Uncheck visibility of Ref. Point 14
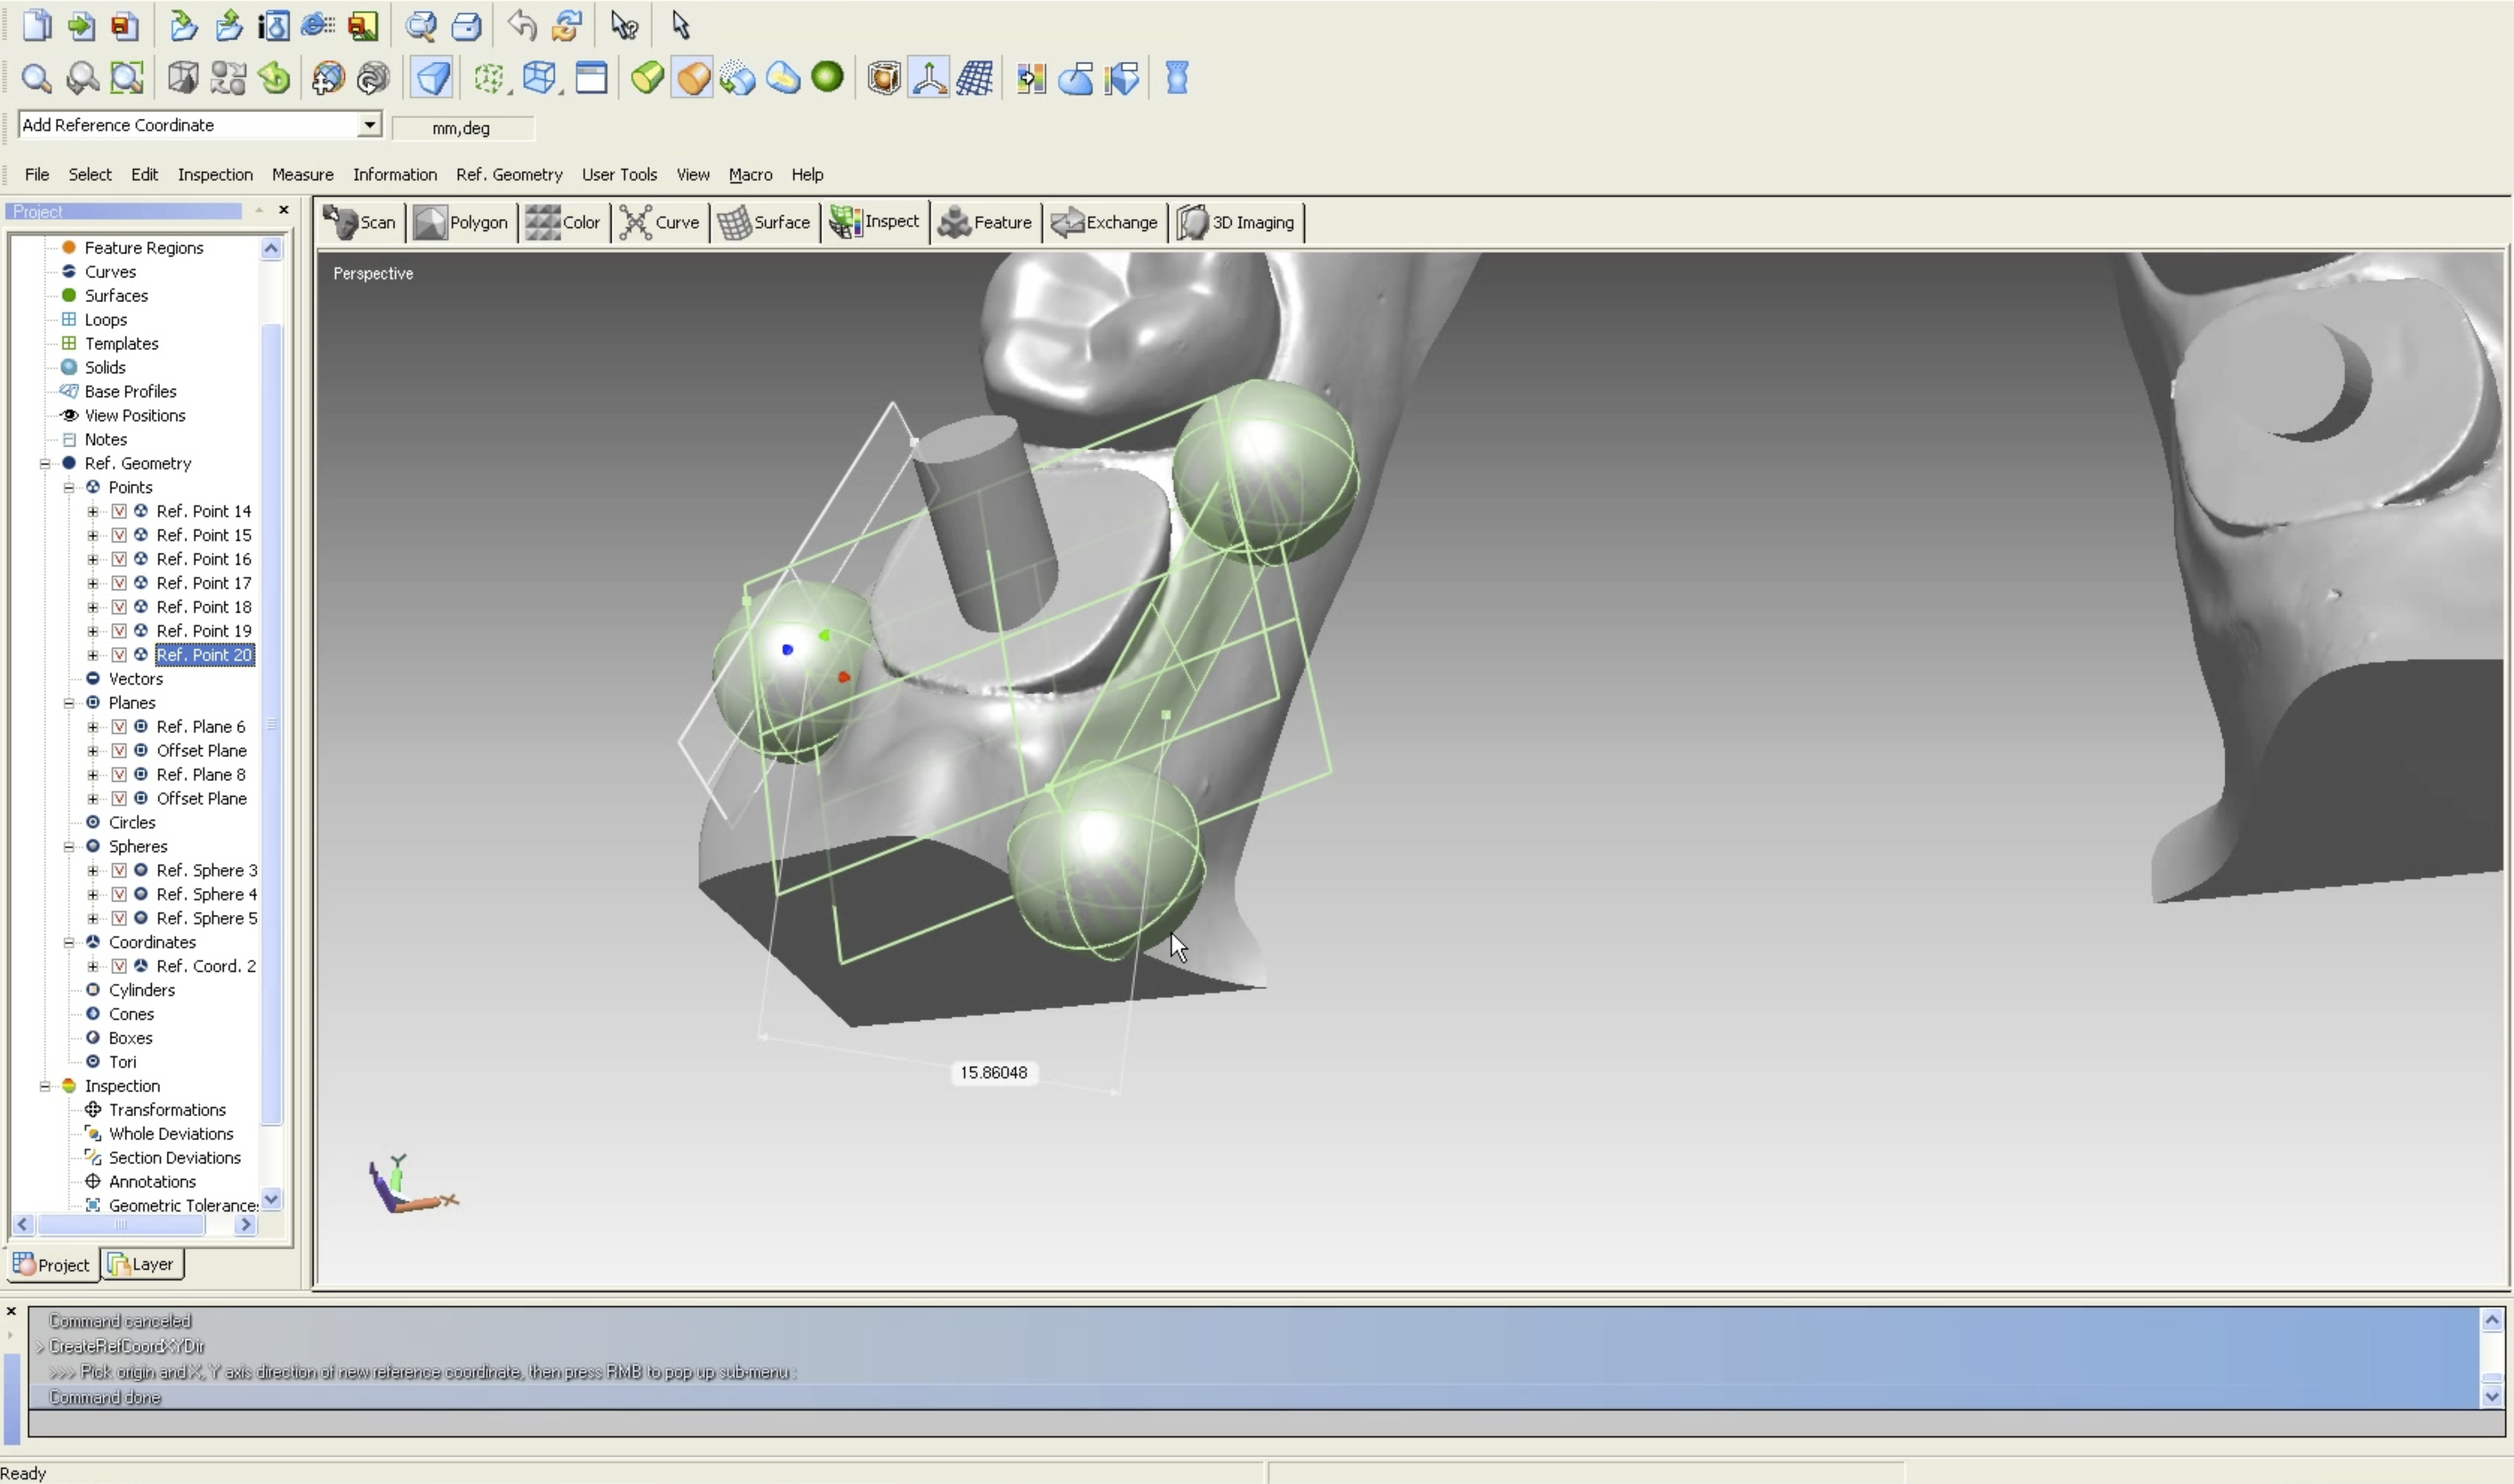Screen dimensions: 2514x1484 click(x=119, y=511)
